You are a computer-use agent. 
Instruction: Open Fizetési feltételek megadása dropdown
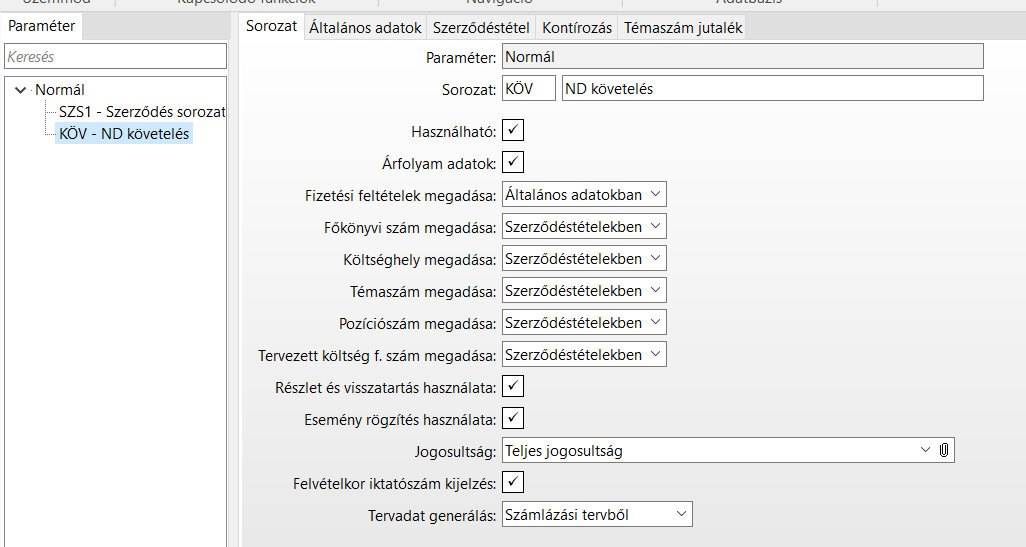pyautogui.click(x=655, y=194)
